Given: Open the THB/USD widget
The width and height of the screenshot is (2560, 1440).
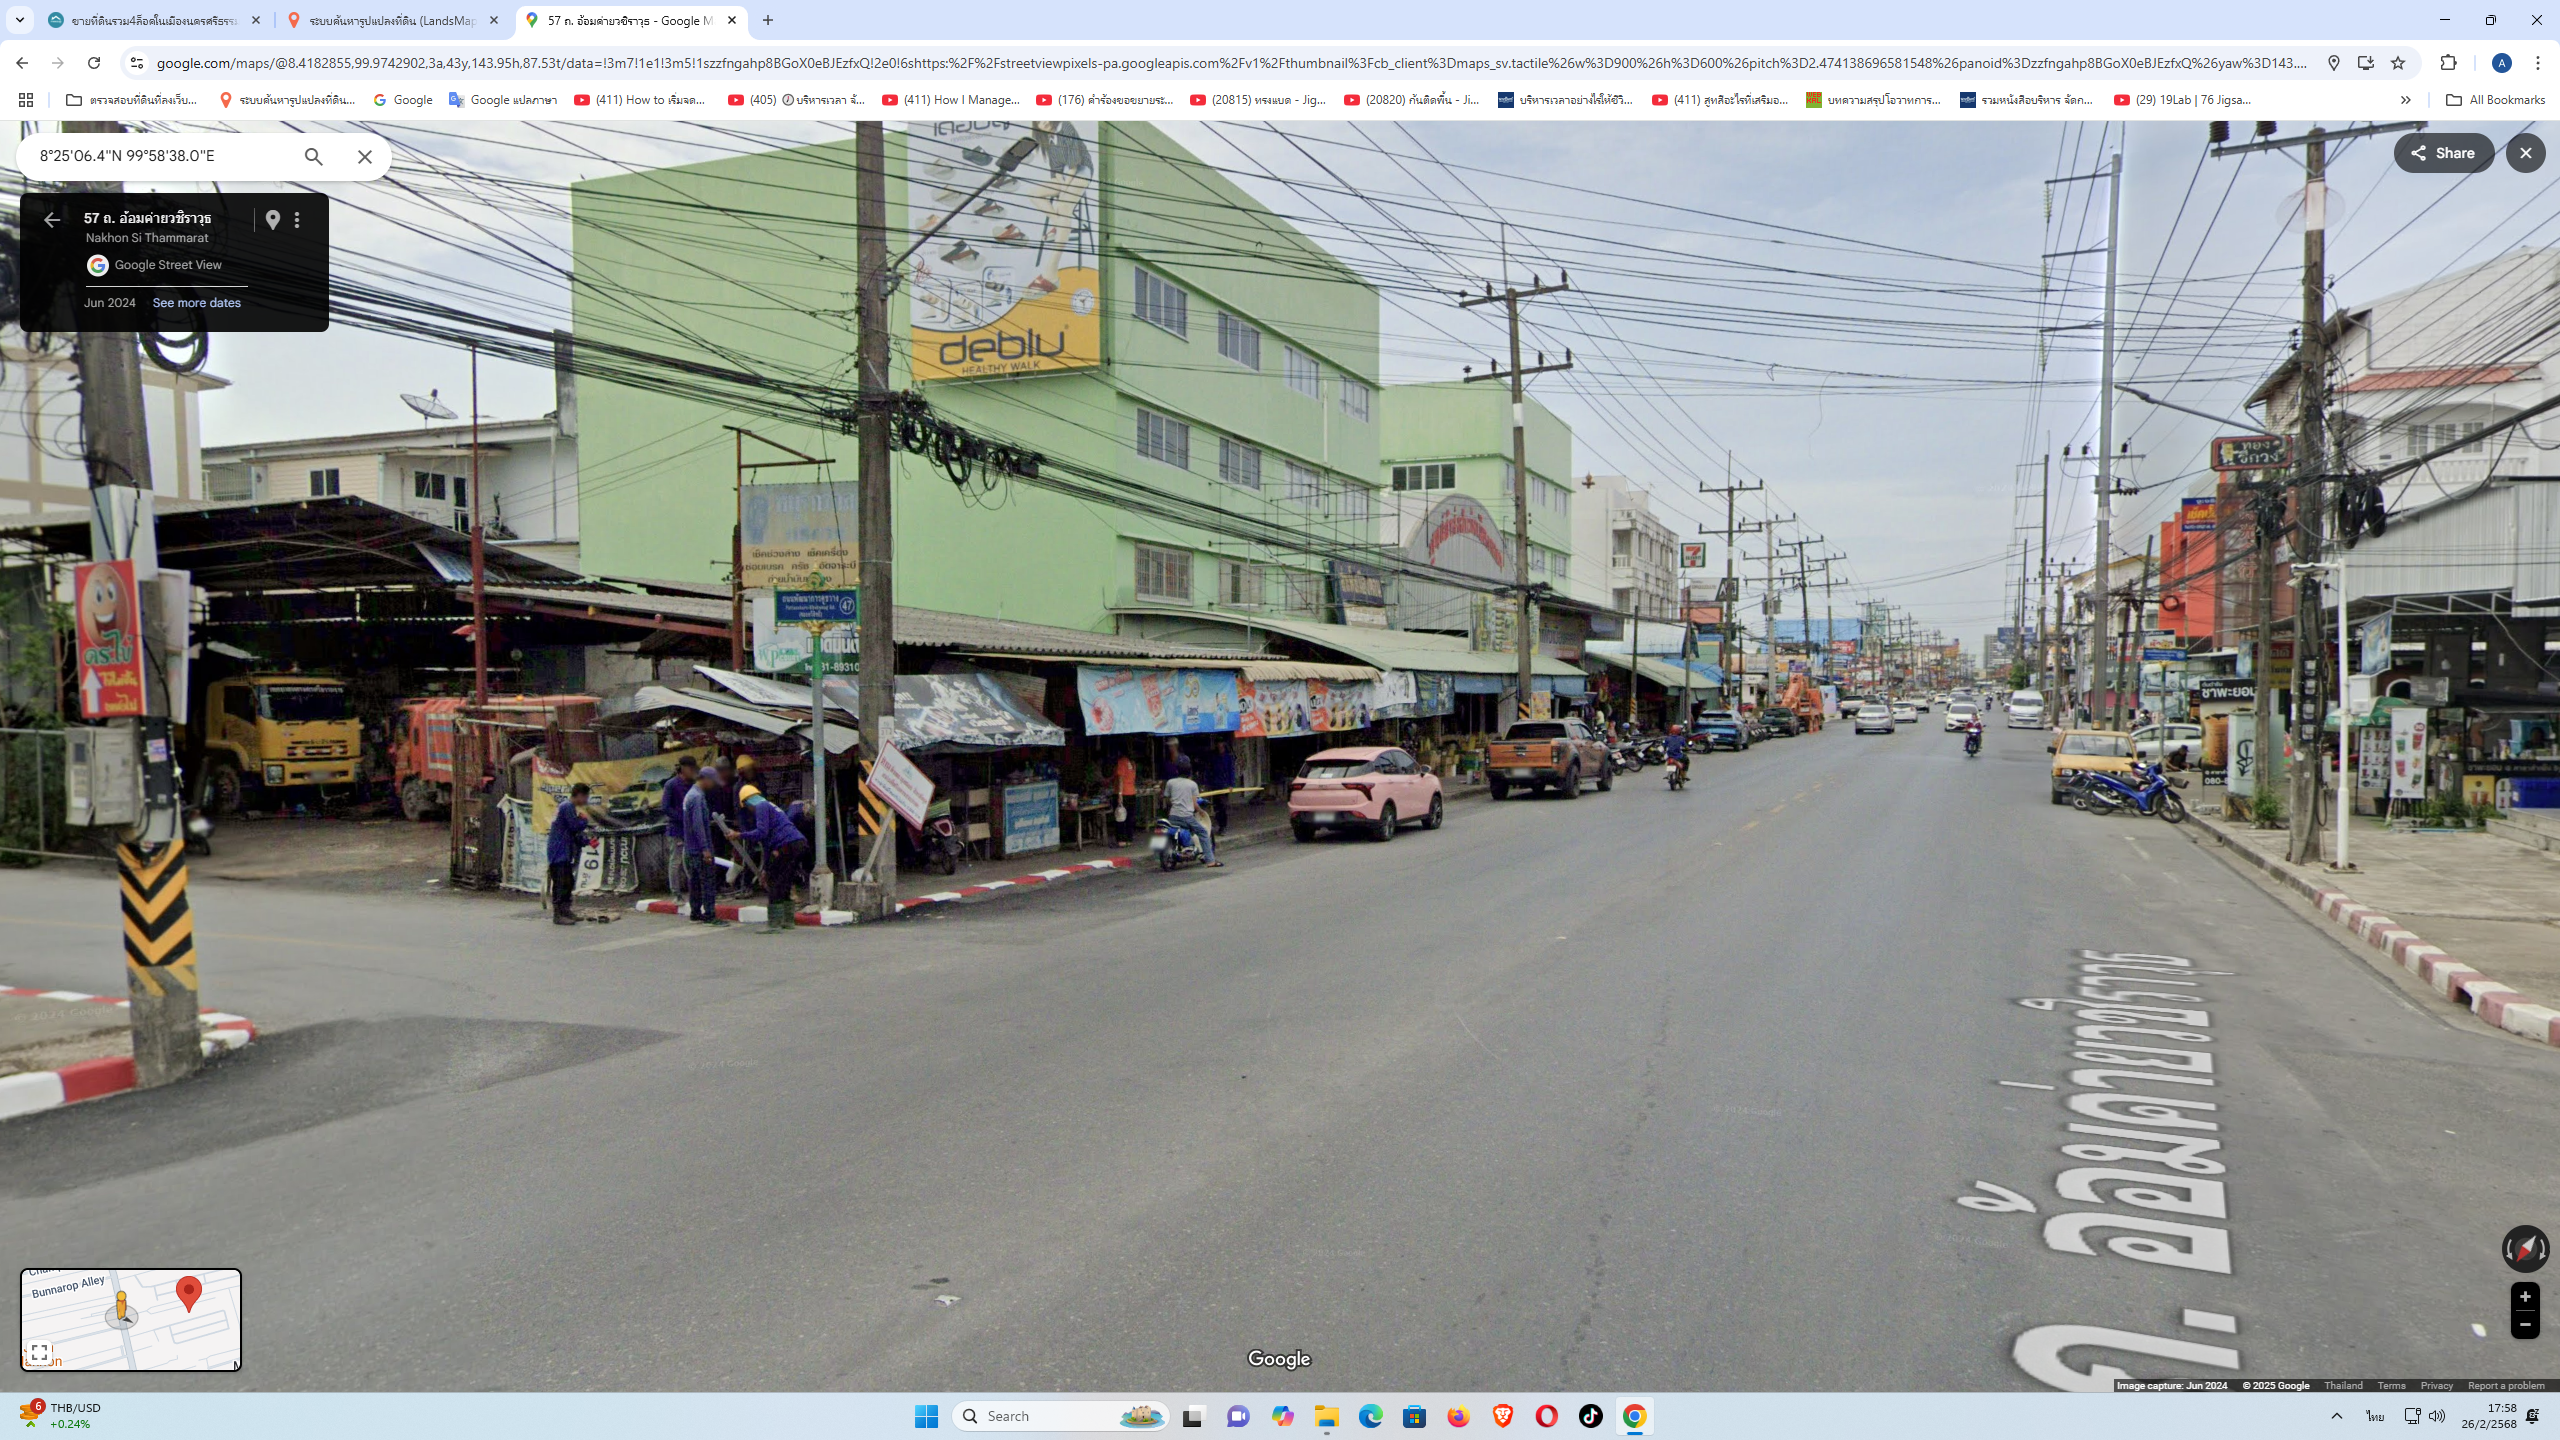Looking at the screenshot, I should click(60, 1416).
